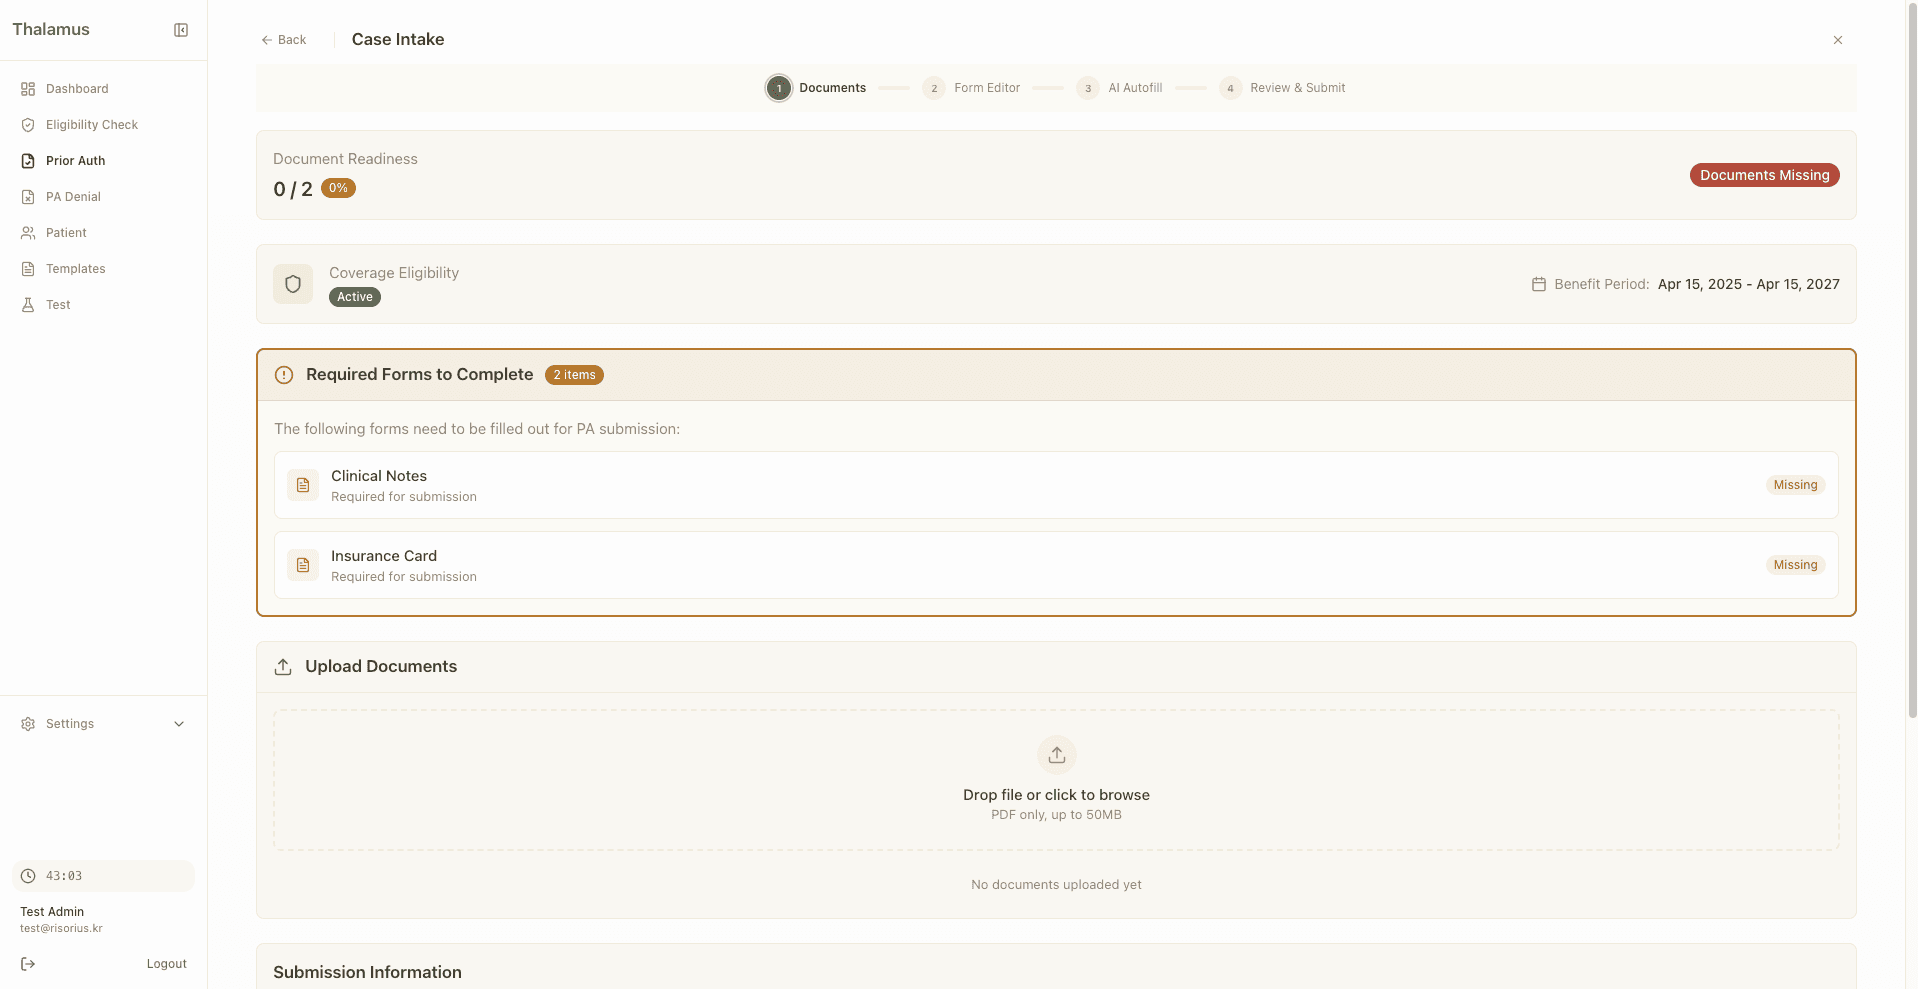1918x989 pixels.
Task: Click the session timer clock icon
Action: click(x=28, y=876)
